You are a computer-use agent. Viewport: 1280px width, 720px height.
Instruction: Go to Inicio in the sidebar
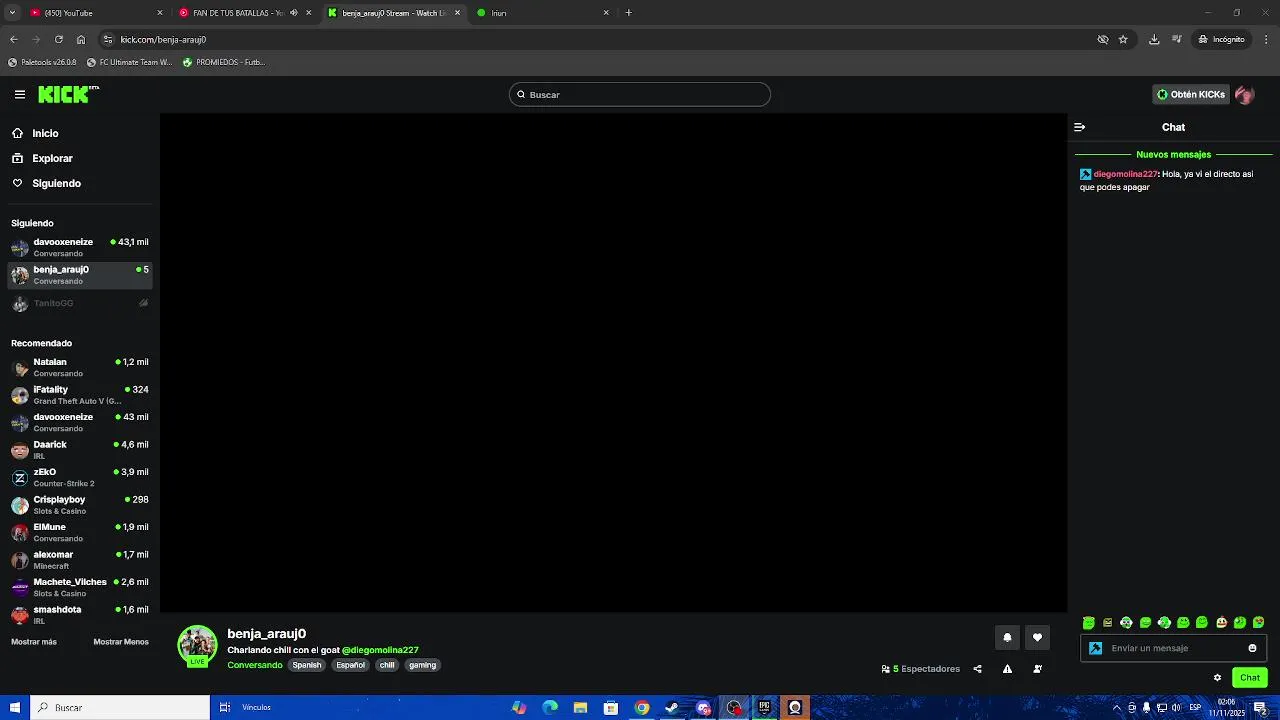tap(45, 133)
